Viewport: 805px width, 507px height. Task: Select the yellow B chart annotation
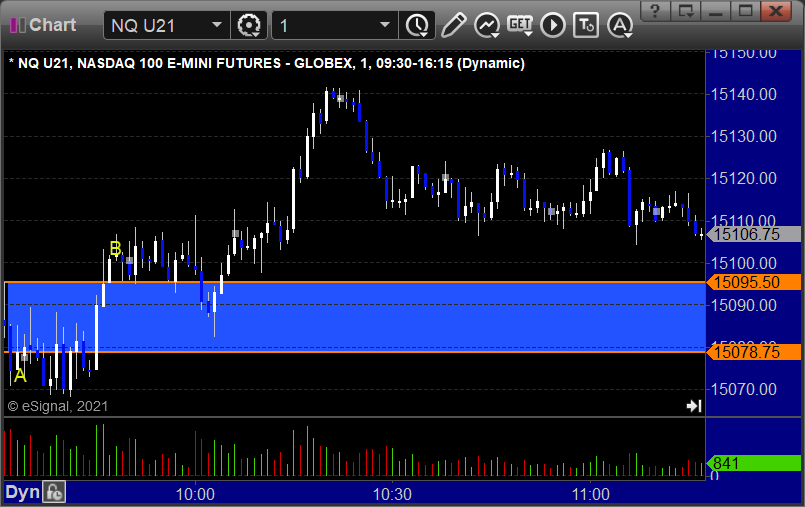click(x=116, y=249)
